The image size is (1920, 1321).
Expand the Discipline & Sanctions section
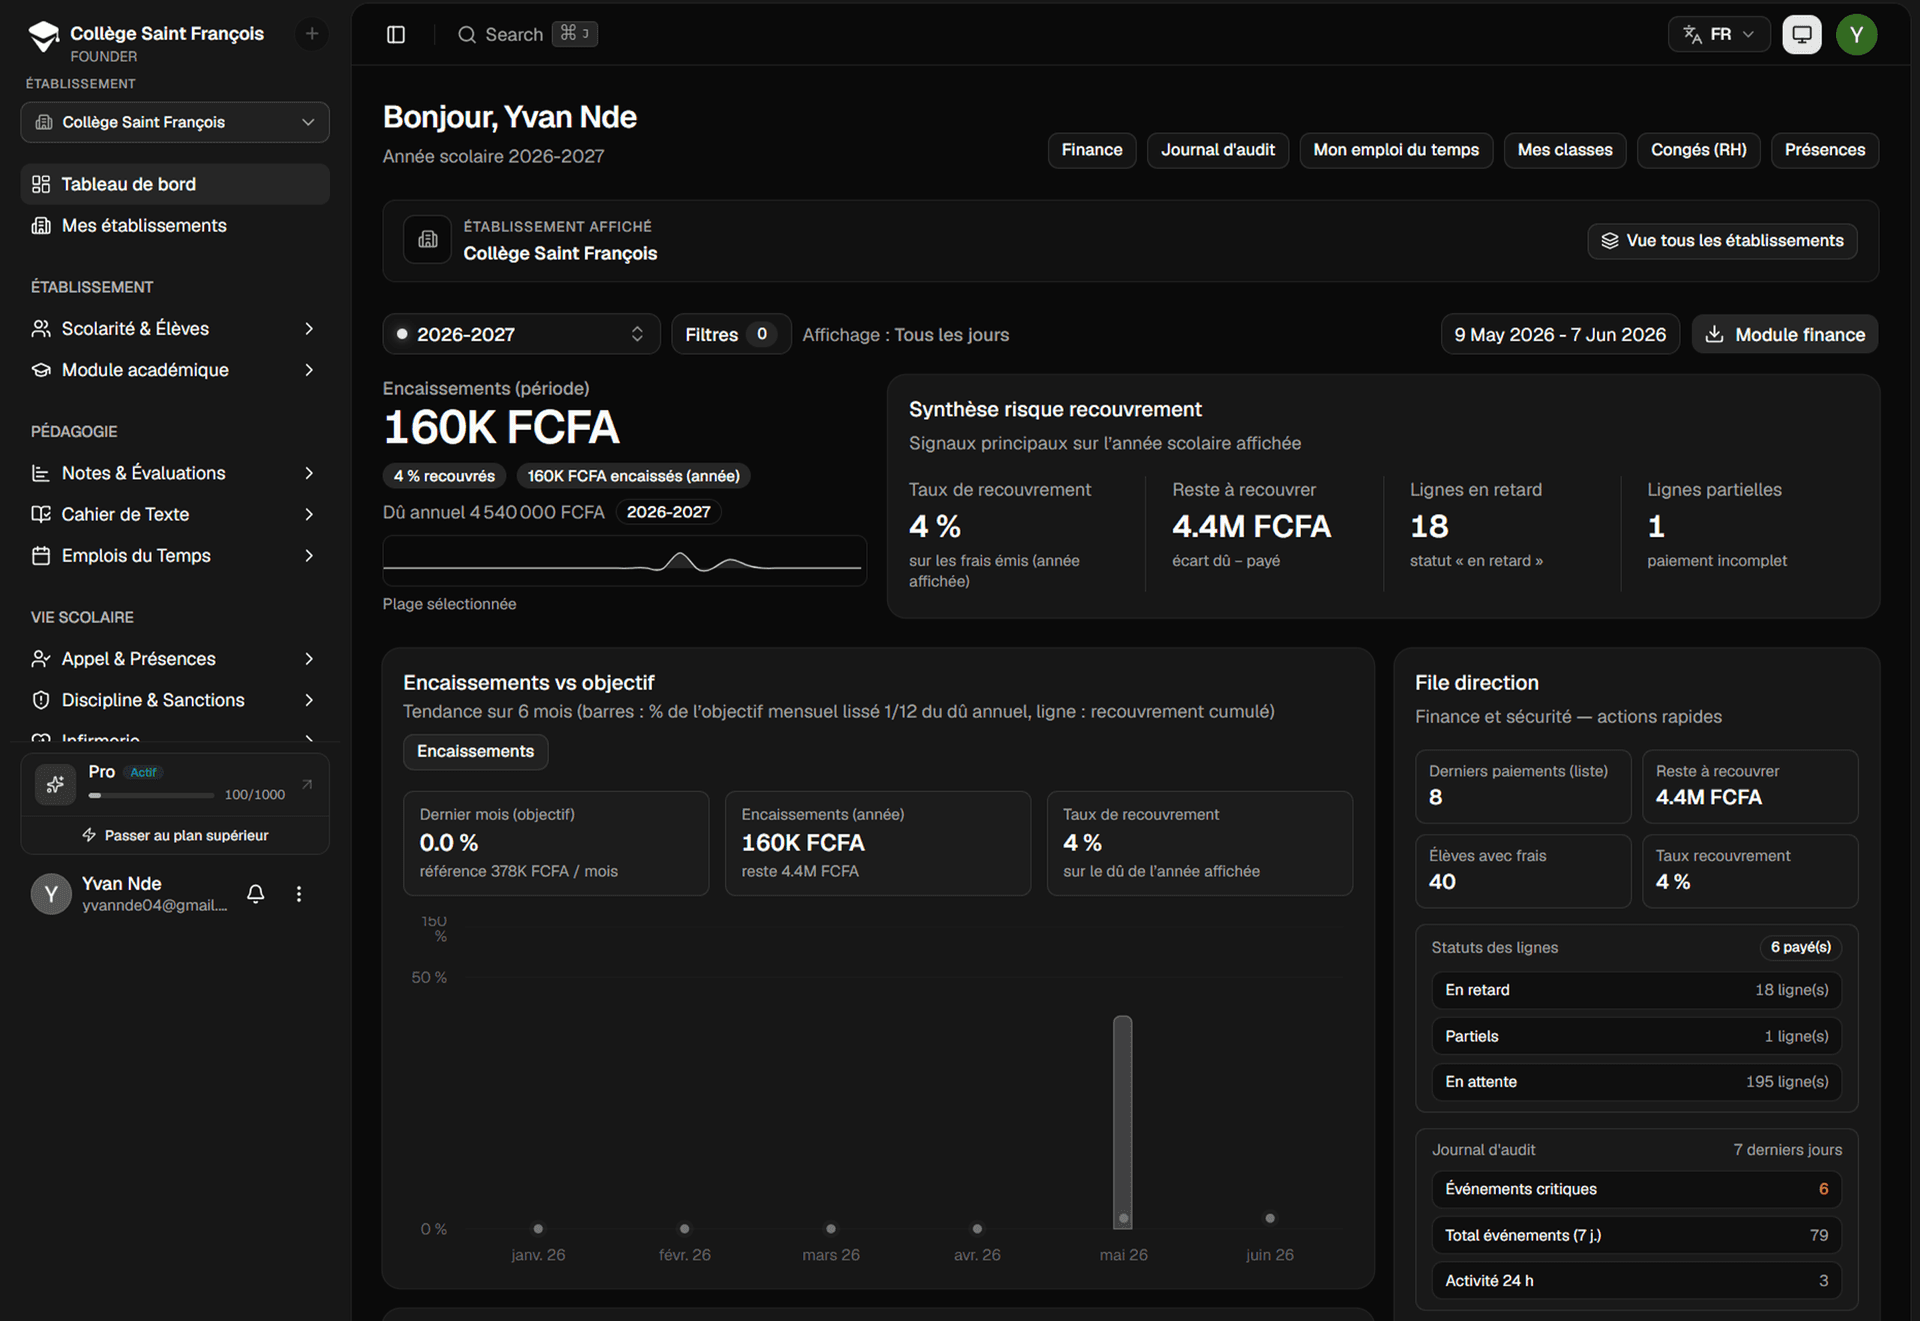(x=173, y=700)
